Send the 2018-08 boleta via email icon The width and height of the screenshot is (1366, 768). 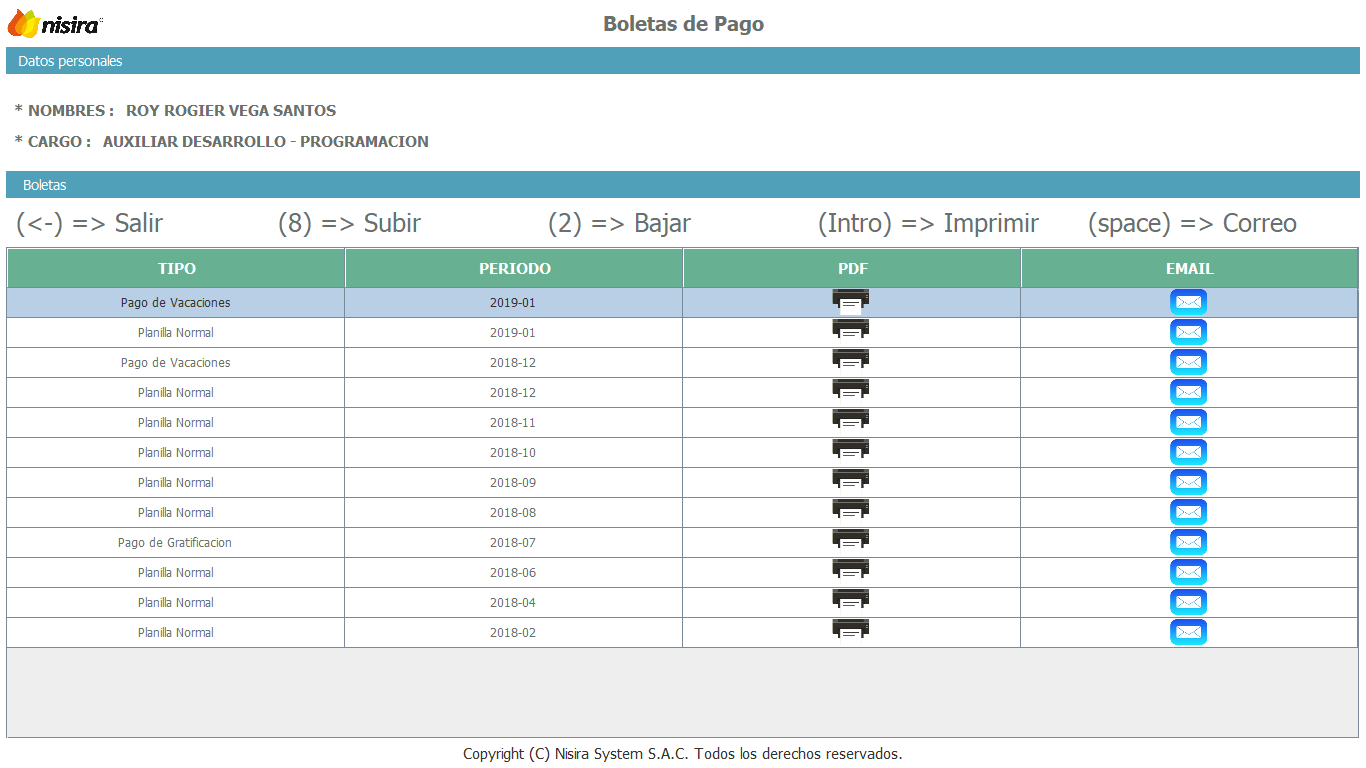pyautogui.click(x=1188, y=512)
